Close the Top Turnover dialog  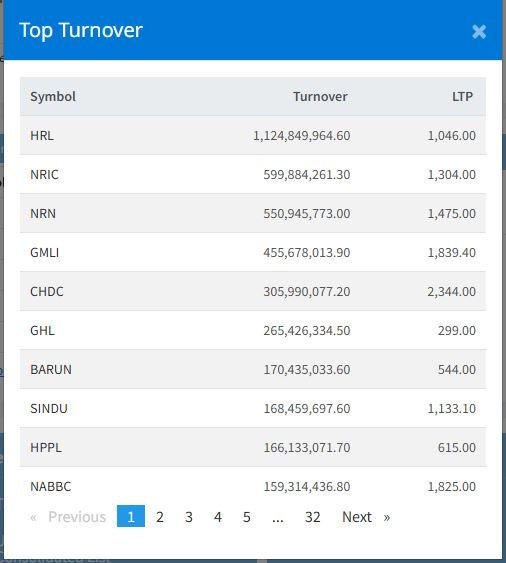[479, 32]
